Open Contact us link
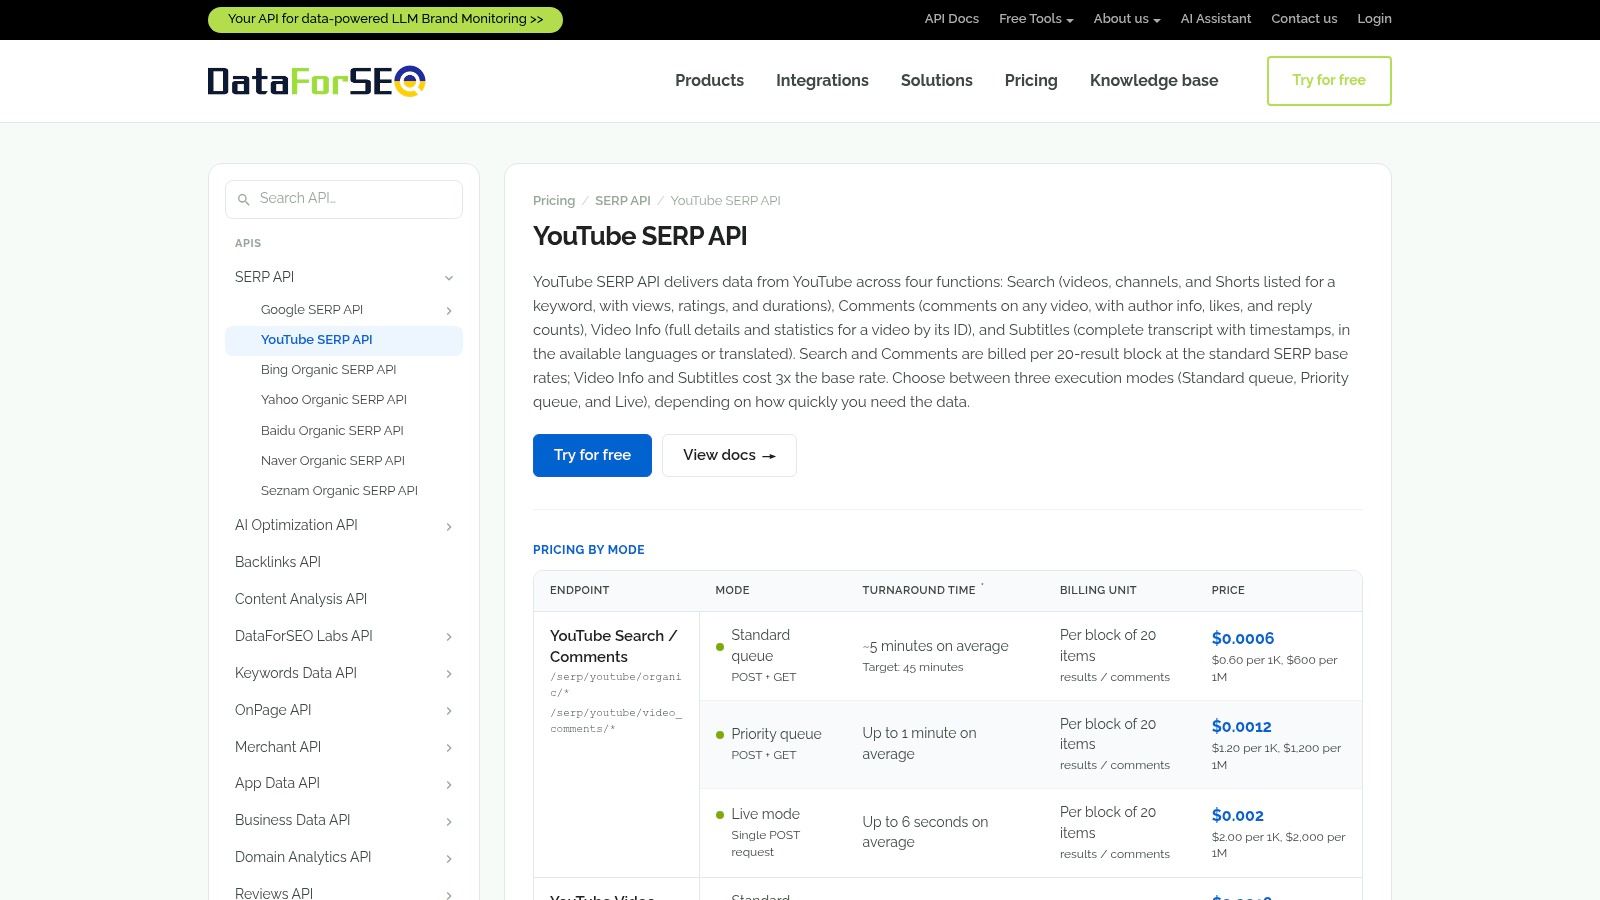Image resolution: width=1600 pixels, height=900 pixels. (x=1304, y=19)
